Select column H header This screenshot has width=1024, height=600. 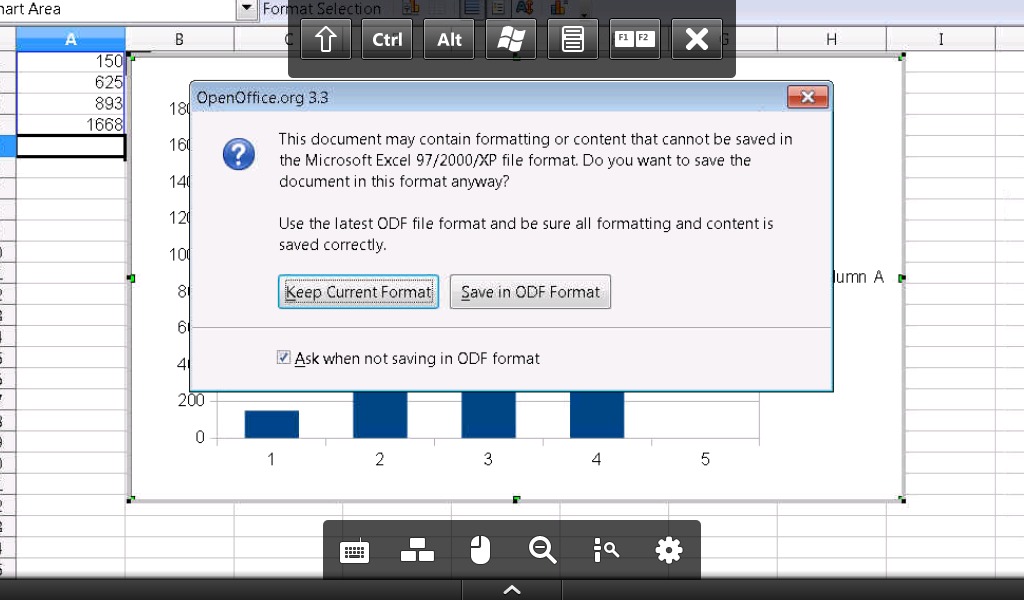[x=831, y=39]
